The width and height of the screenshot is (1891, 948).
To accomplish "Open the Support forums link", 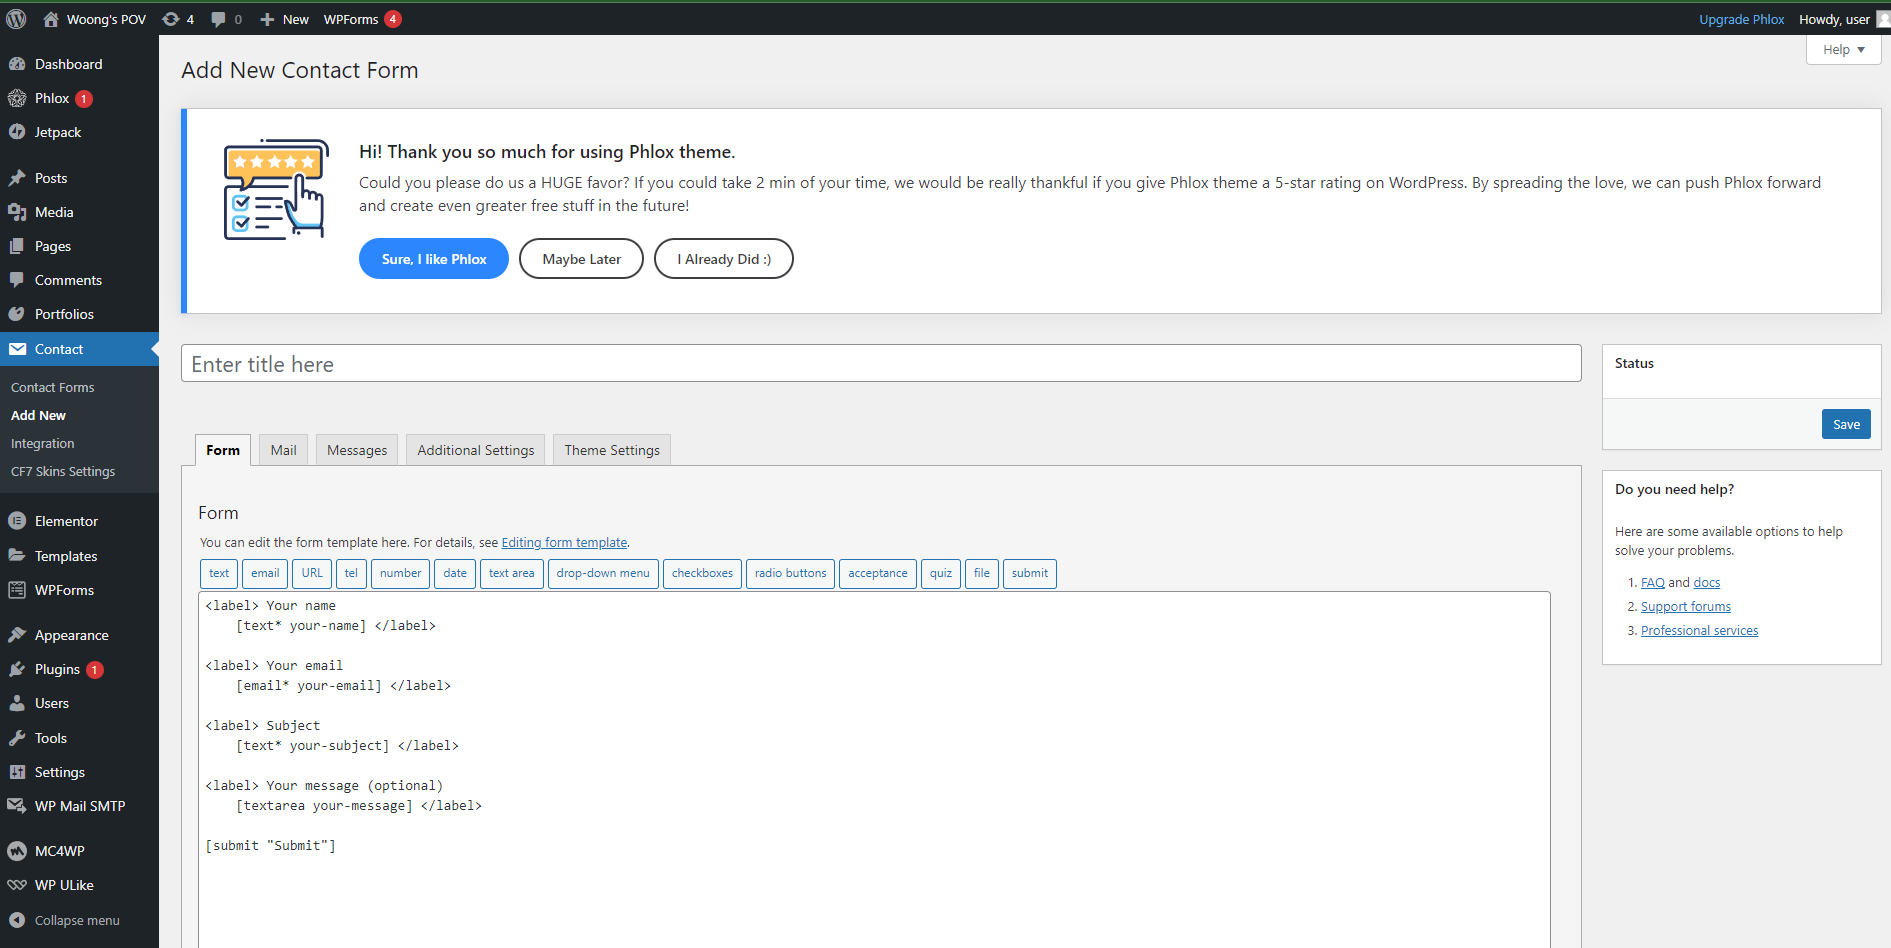I will coord(1685,606).
